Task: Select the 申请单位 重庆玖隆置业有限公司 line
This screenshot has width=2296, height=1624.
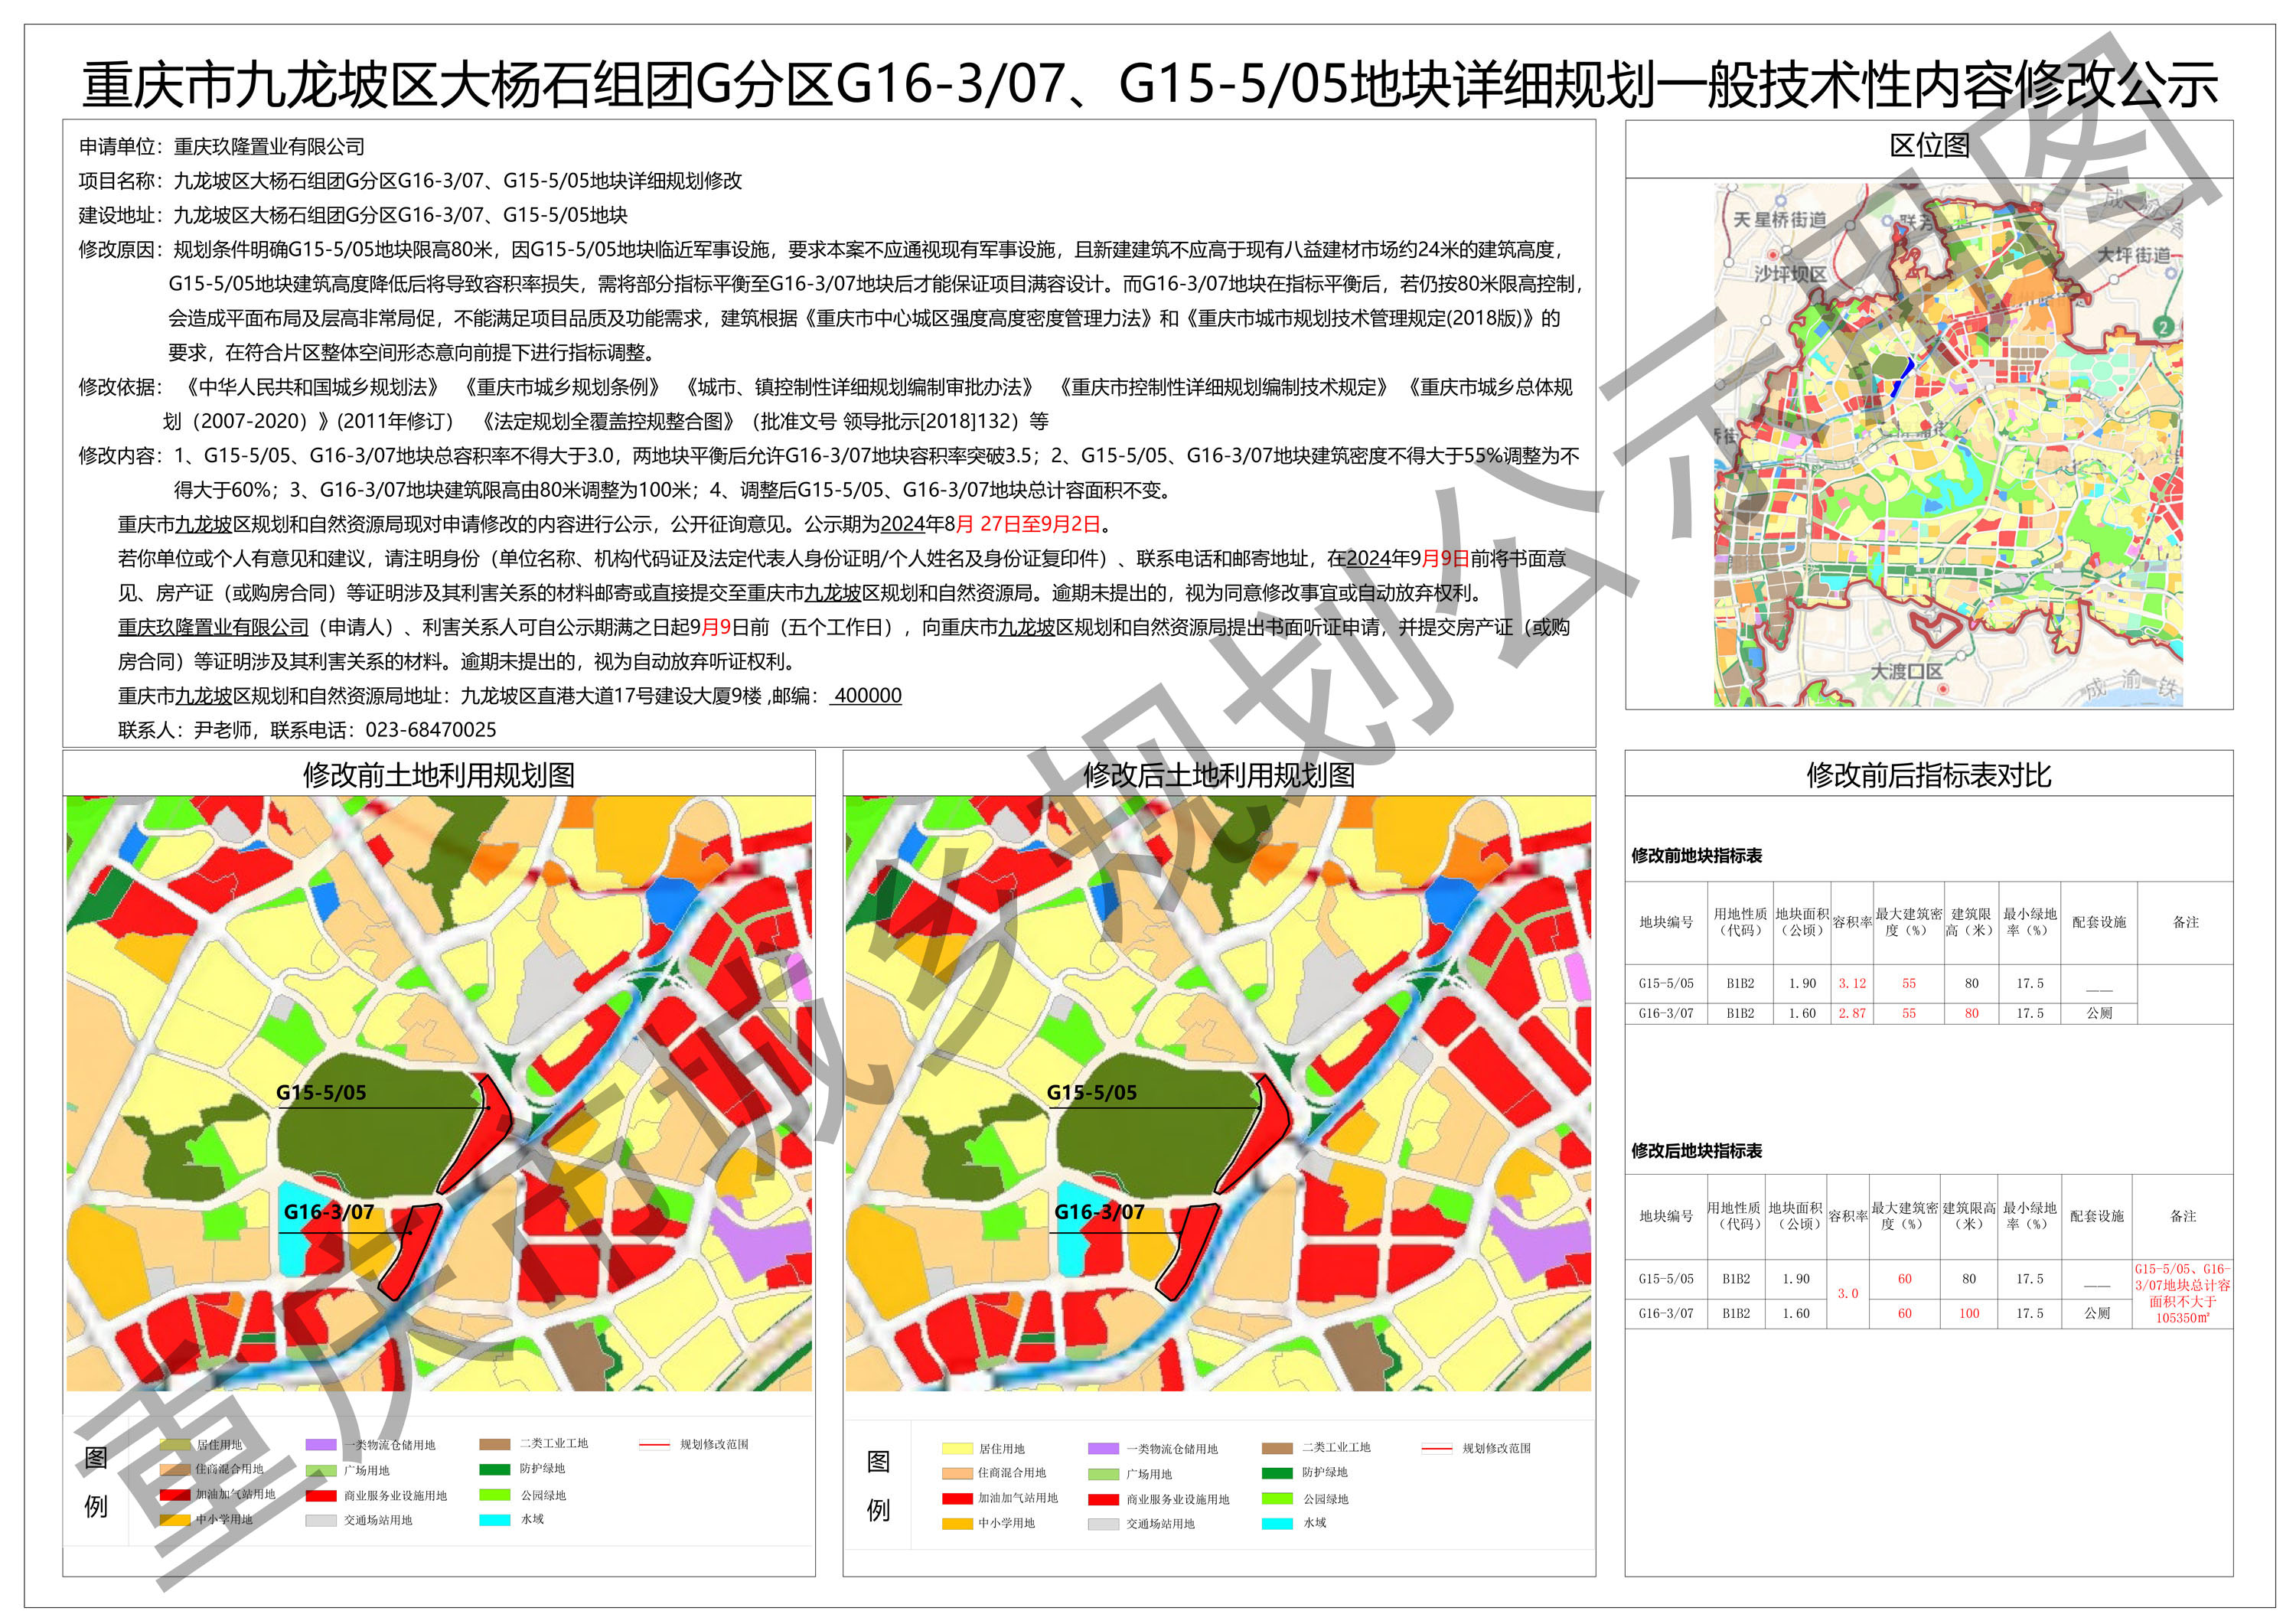Action: click(222, 147)
